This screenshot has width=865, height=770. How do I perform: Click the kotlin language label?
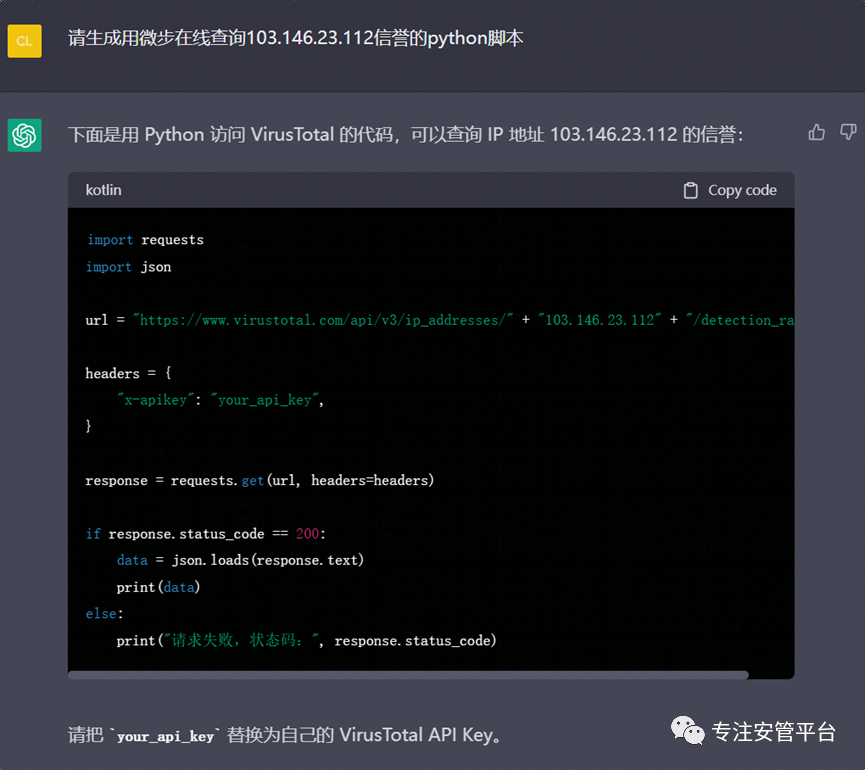click(103, 190)
